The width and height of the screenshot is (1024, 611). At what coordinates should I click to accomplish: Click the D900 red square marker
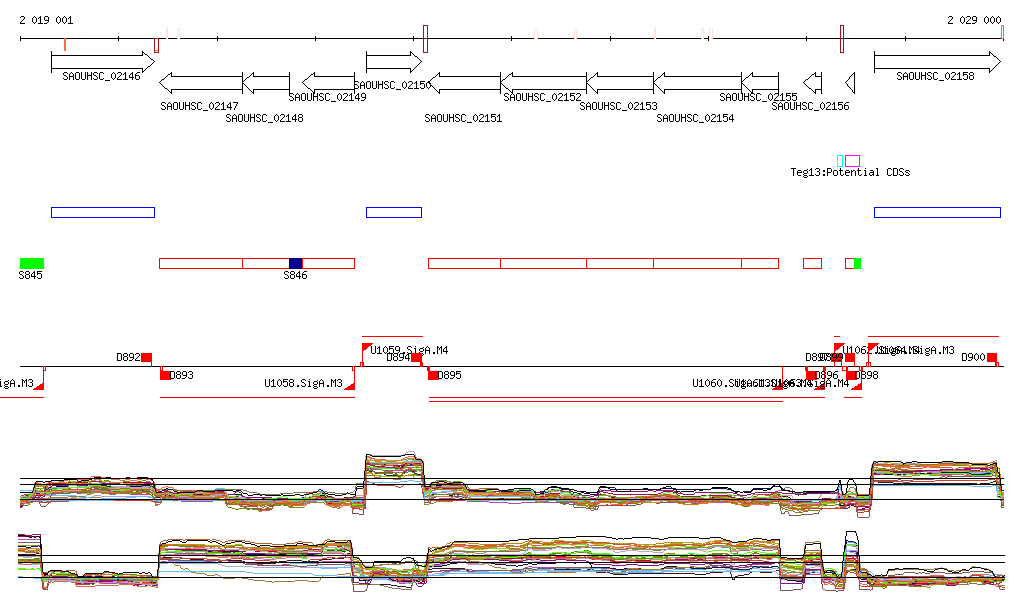pos(992,358)
